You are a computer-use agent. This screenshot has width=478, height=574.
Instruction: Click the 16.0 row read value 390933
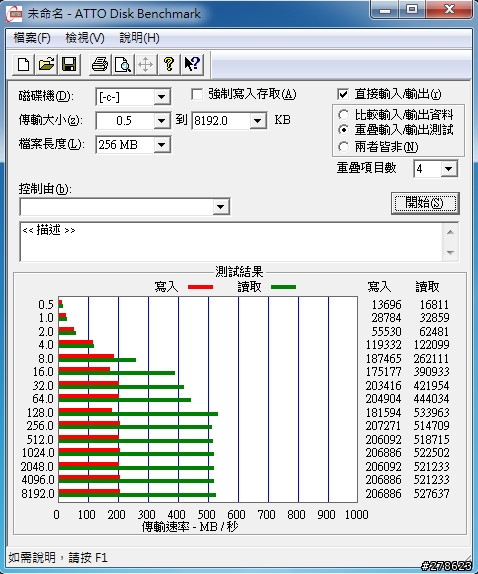431,372
